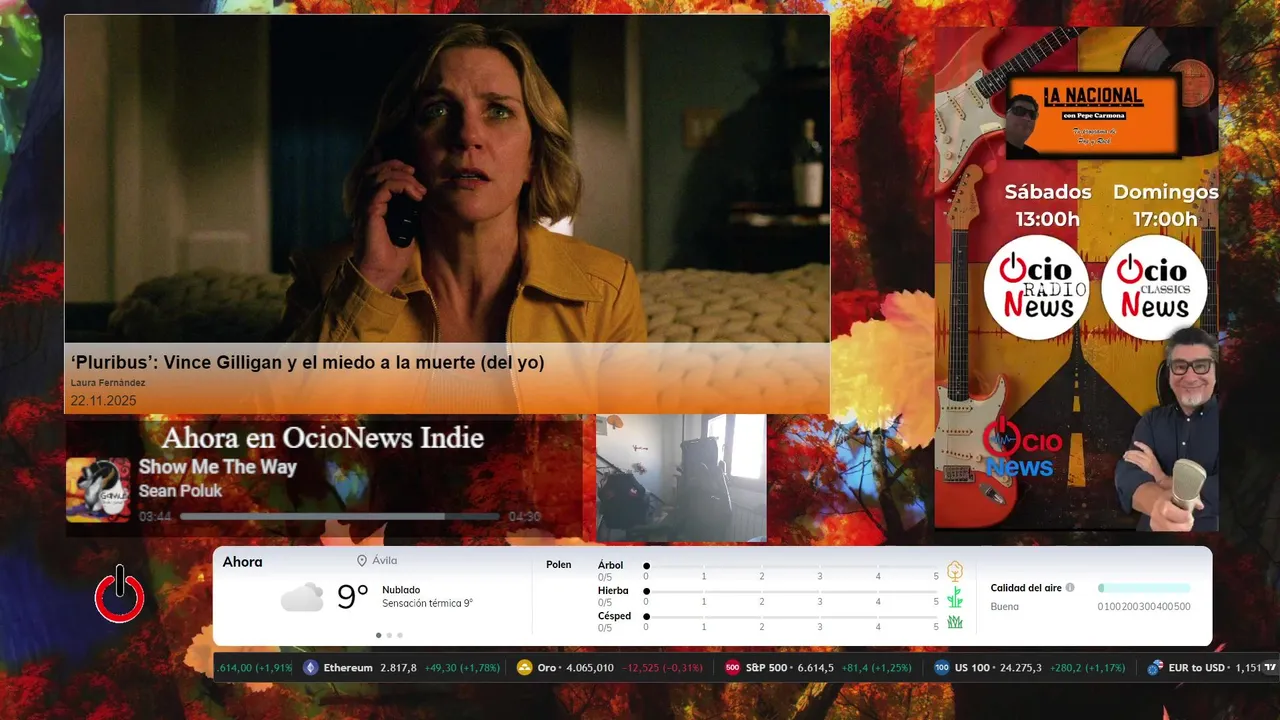The image size is (1280, 720).
Task: Open the 'Pluribus' Vince Gilligan article headline
Action: (308, 363)
